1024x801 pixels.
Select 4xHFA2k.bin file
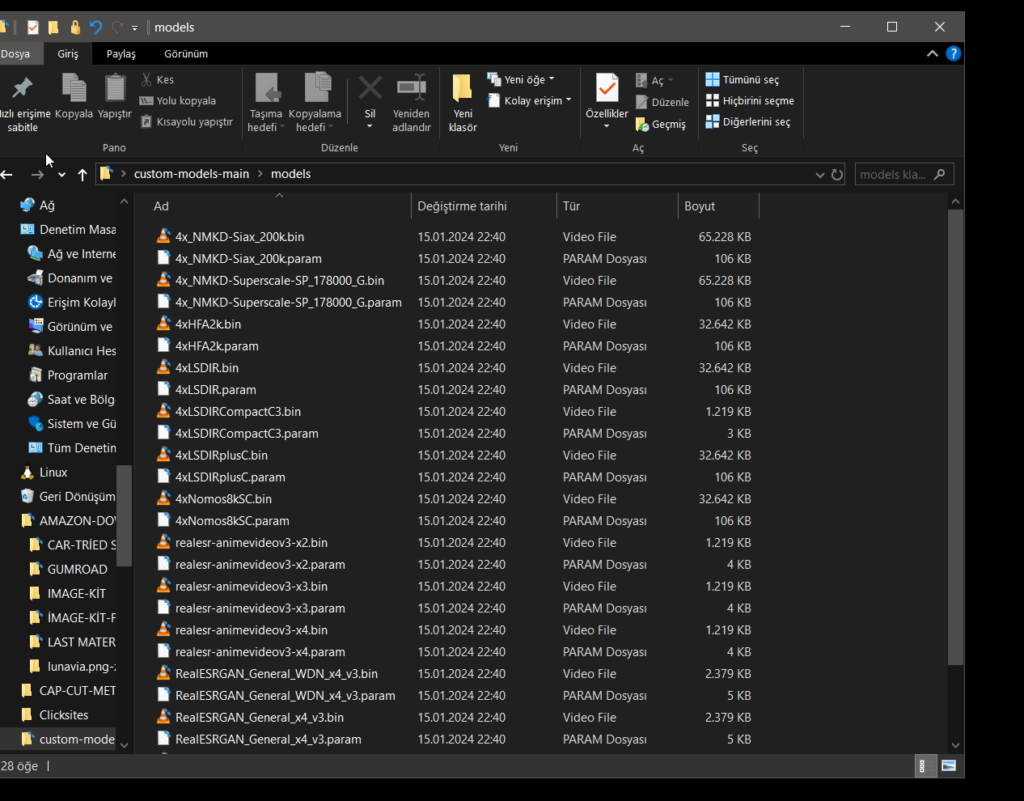pyautogui.click(x=208, y=324)
